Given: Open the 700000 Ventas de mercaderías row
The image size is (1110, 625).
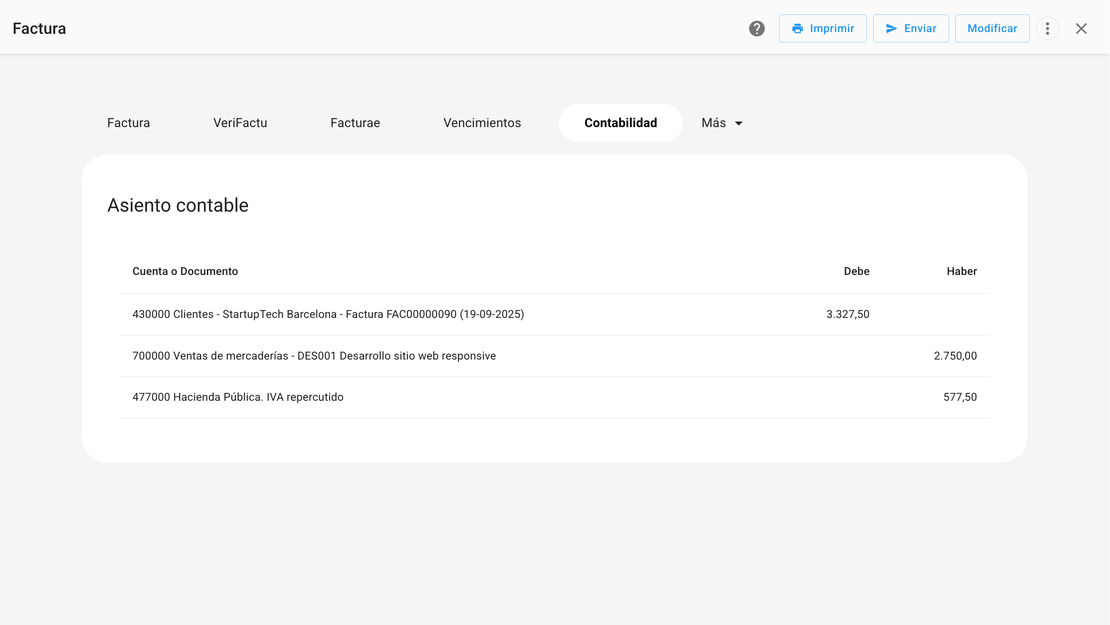Looking at the screenshot, I should (314, 356).
